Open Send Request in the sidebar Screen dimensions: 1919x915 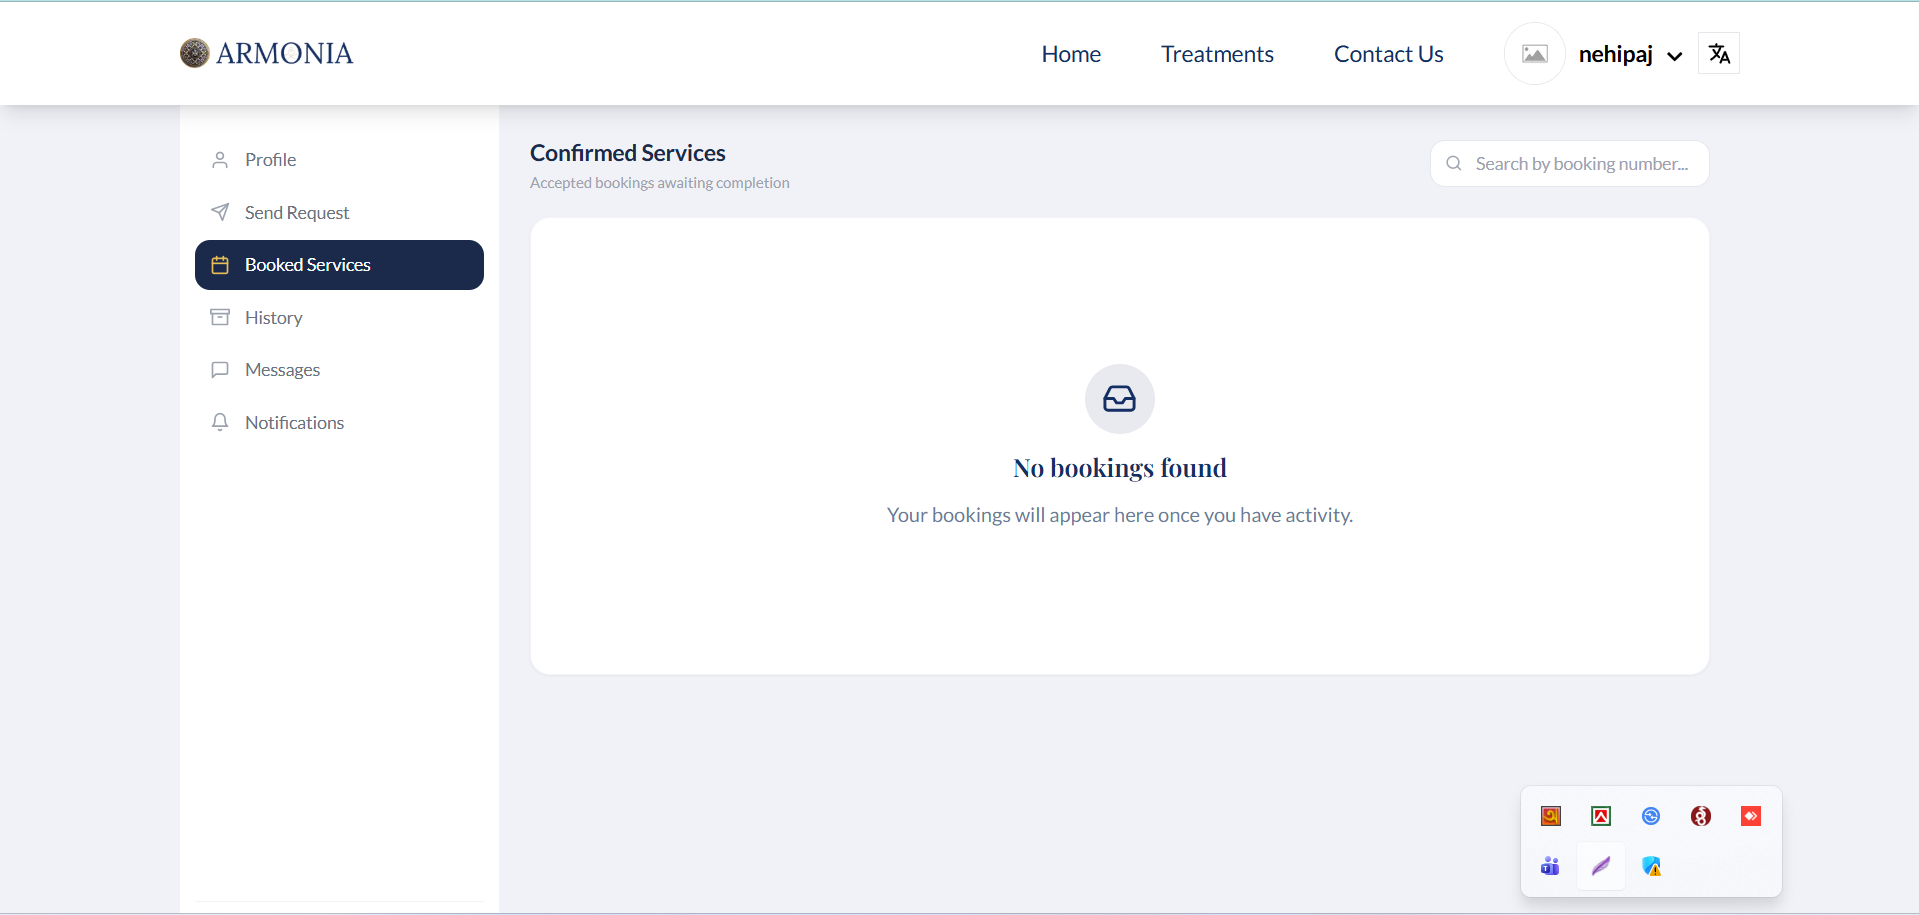pos(339,212)
